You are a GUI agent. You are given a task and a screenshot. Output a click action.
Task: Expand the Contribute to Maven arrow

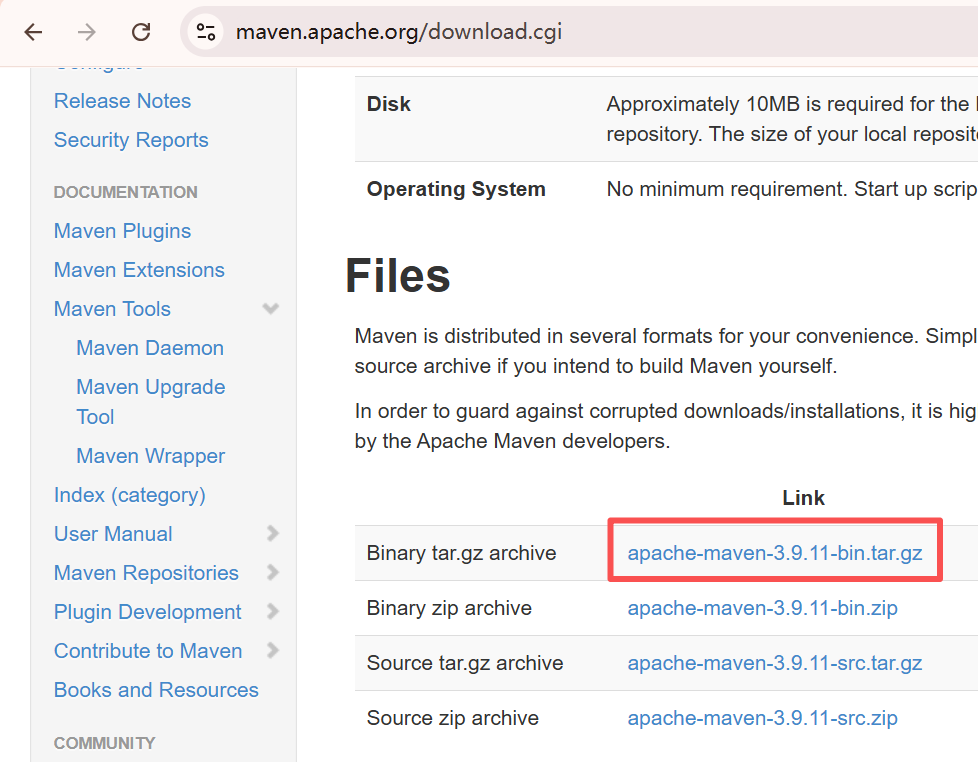click(272, 651)
